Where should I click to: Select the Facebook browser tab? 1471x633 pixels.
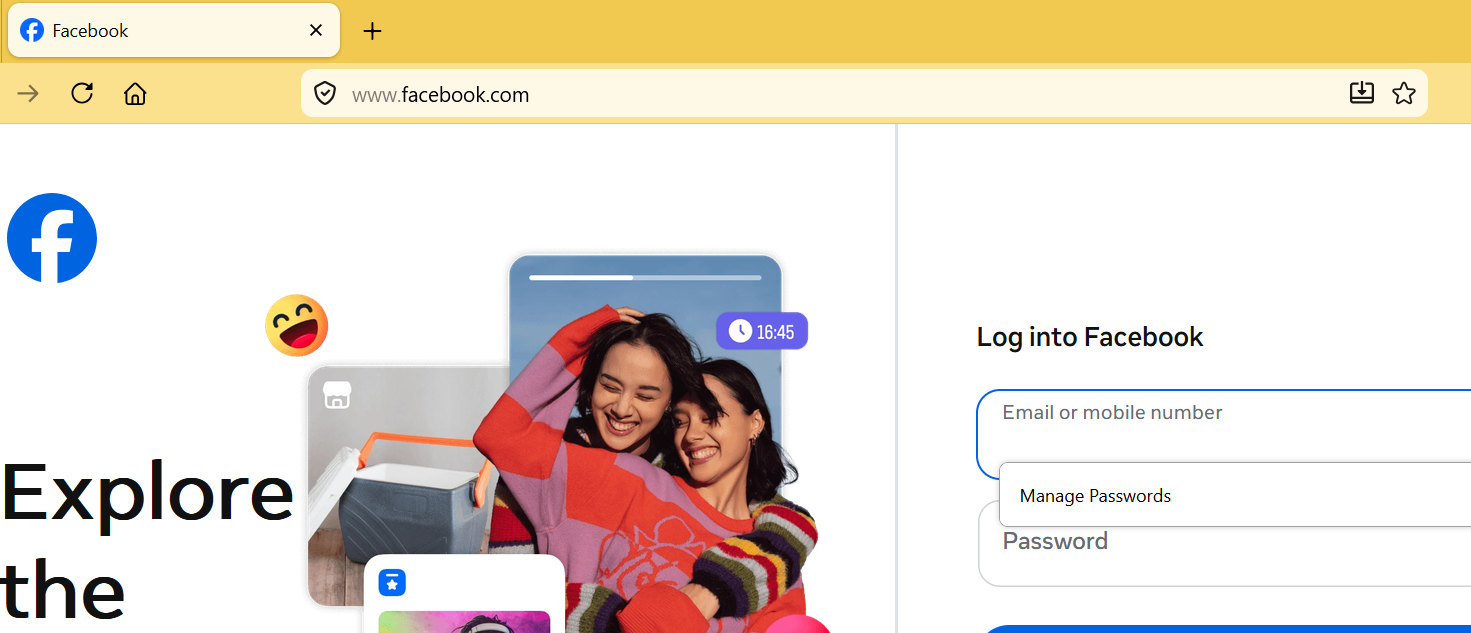tap(174, 30)
